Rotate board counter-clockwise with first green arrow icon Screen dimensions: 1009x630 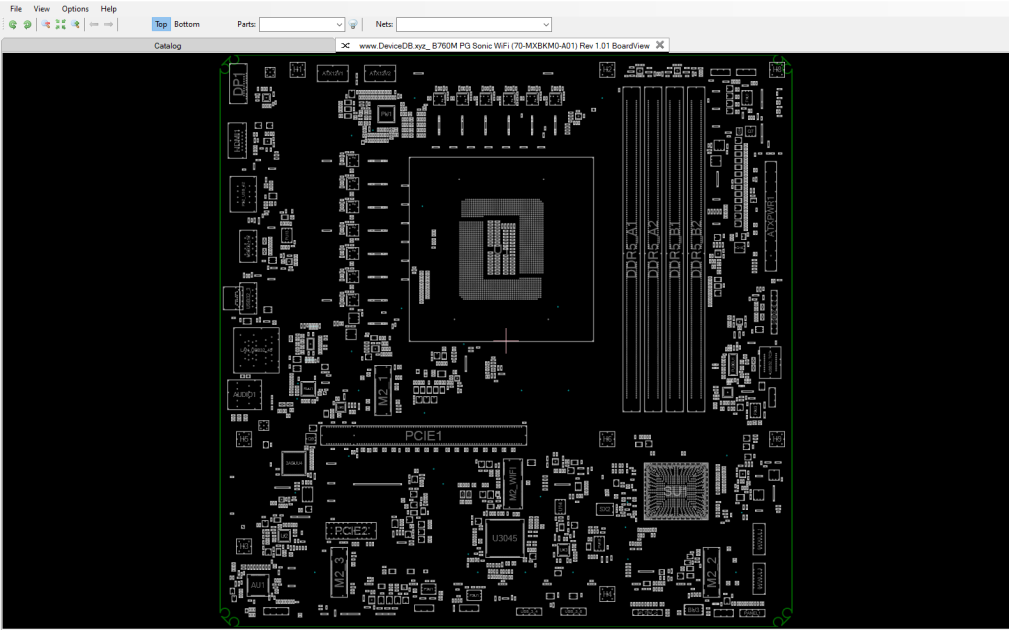tap(12, 24)
